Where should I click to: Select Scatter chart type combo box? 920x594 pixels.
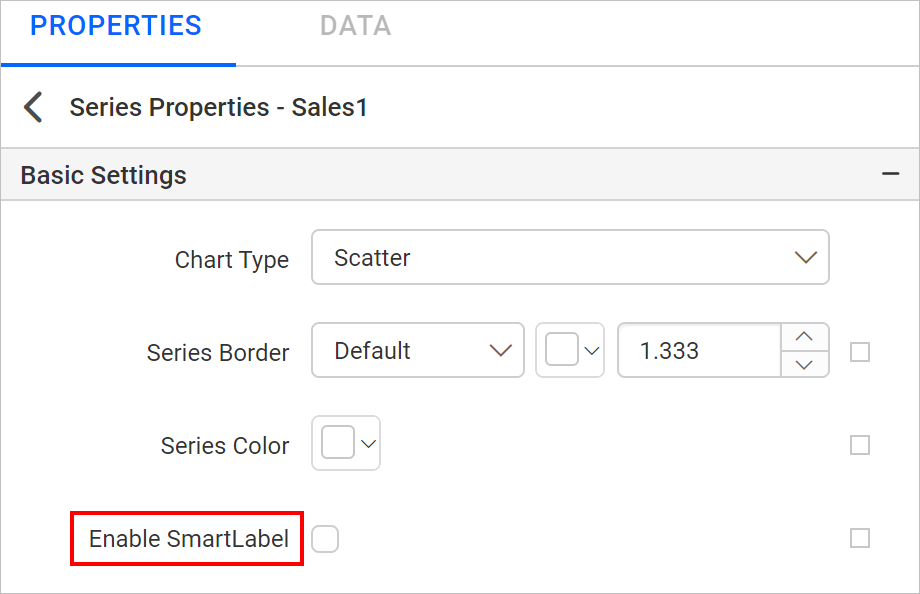(570, 257)
